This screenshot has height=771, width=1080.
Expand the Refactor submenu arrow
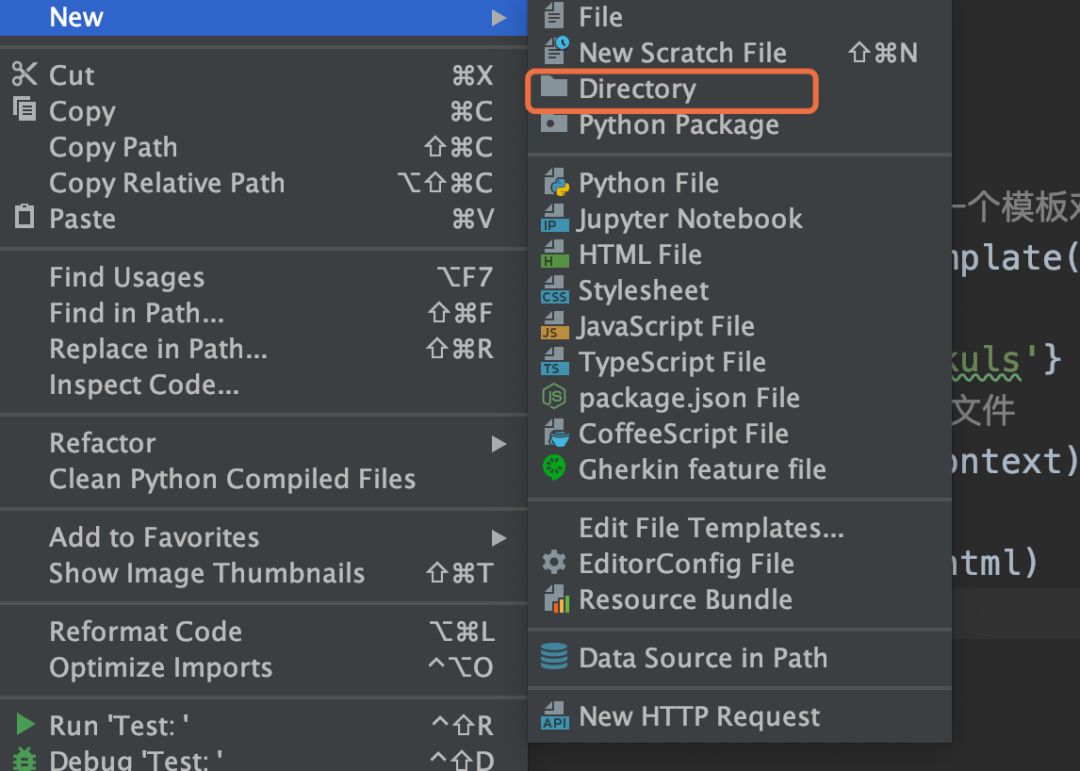(x=498, y=444)
